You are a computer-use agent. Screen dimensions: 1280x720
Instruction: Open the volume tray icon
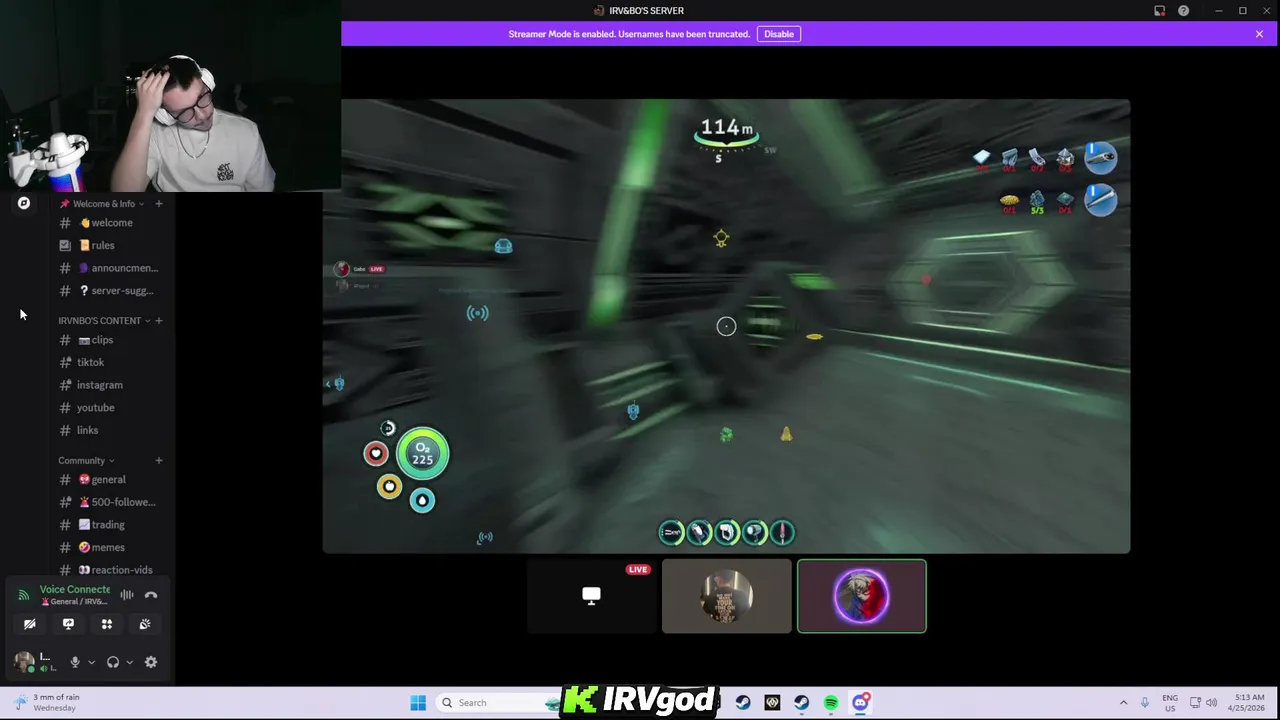tap(1212, 703)
